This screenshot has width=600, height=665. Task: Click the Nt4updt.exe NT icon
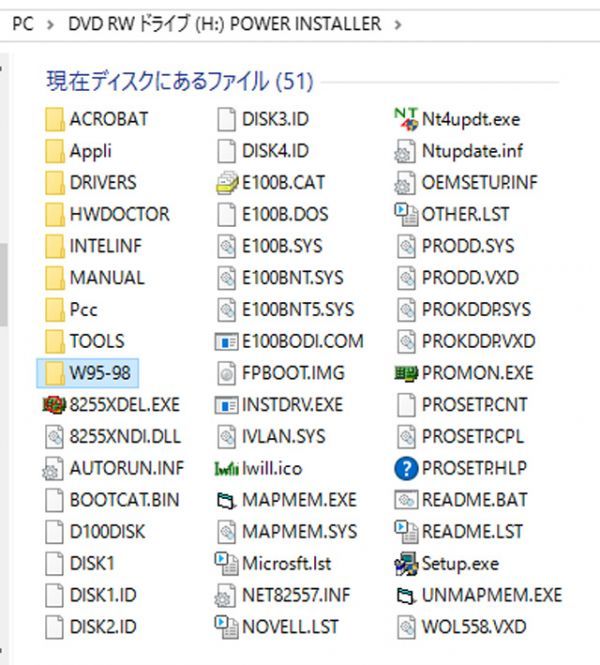tap(406, 119)
